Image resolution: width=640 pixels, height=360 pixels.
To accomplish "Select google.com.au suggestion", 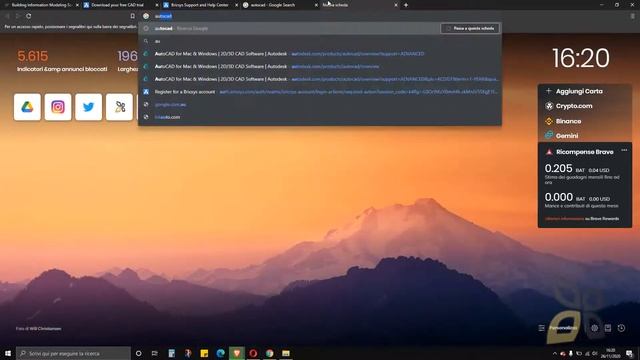I will tap(320, 104).
